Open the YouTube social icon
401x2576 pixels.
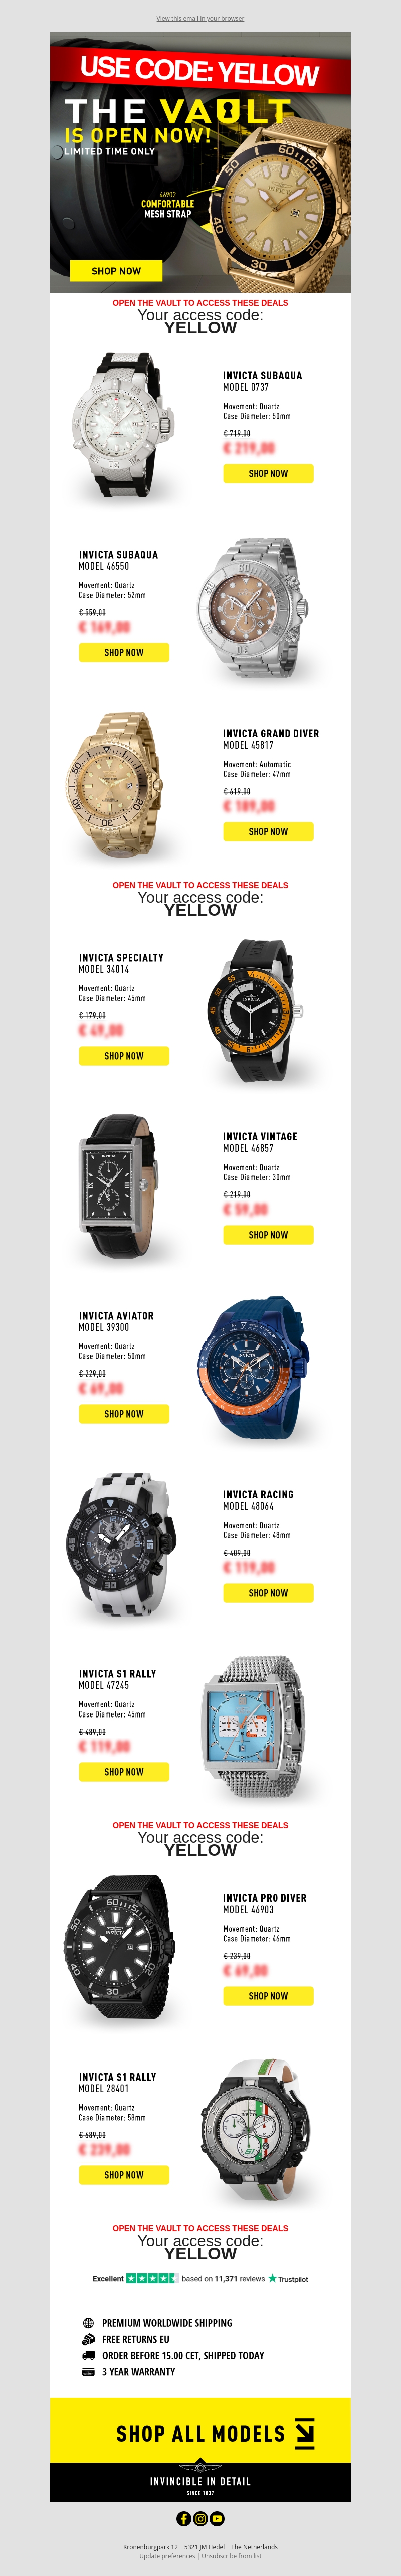(217, 2519)
